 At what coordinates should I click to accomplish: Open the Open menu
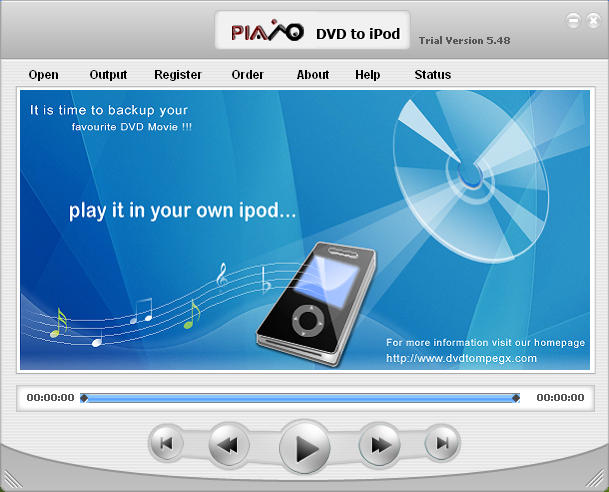click(x=44, y=75)
